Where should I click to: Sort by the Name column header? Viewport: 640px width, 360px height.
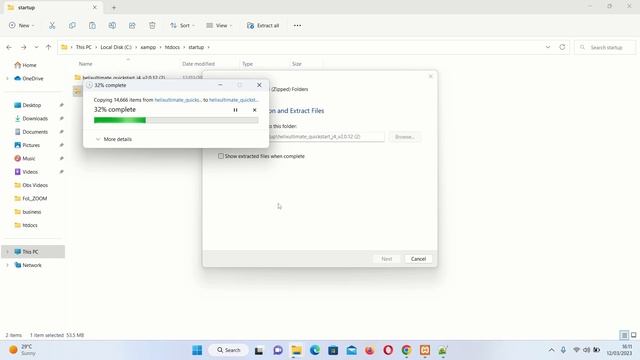(85, 64)
